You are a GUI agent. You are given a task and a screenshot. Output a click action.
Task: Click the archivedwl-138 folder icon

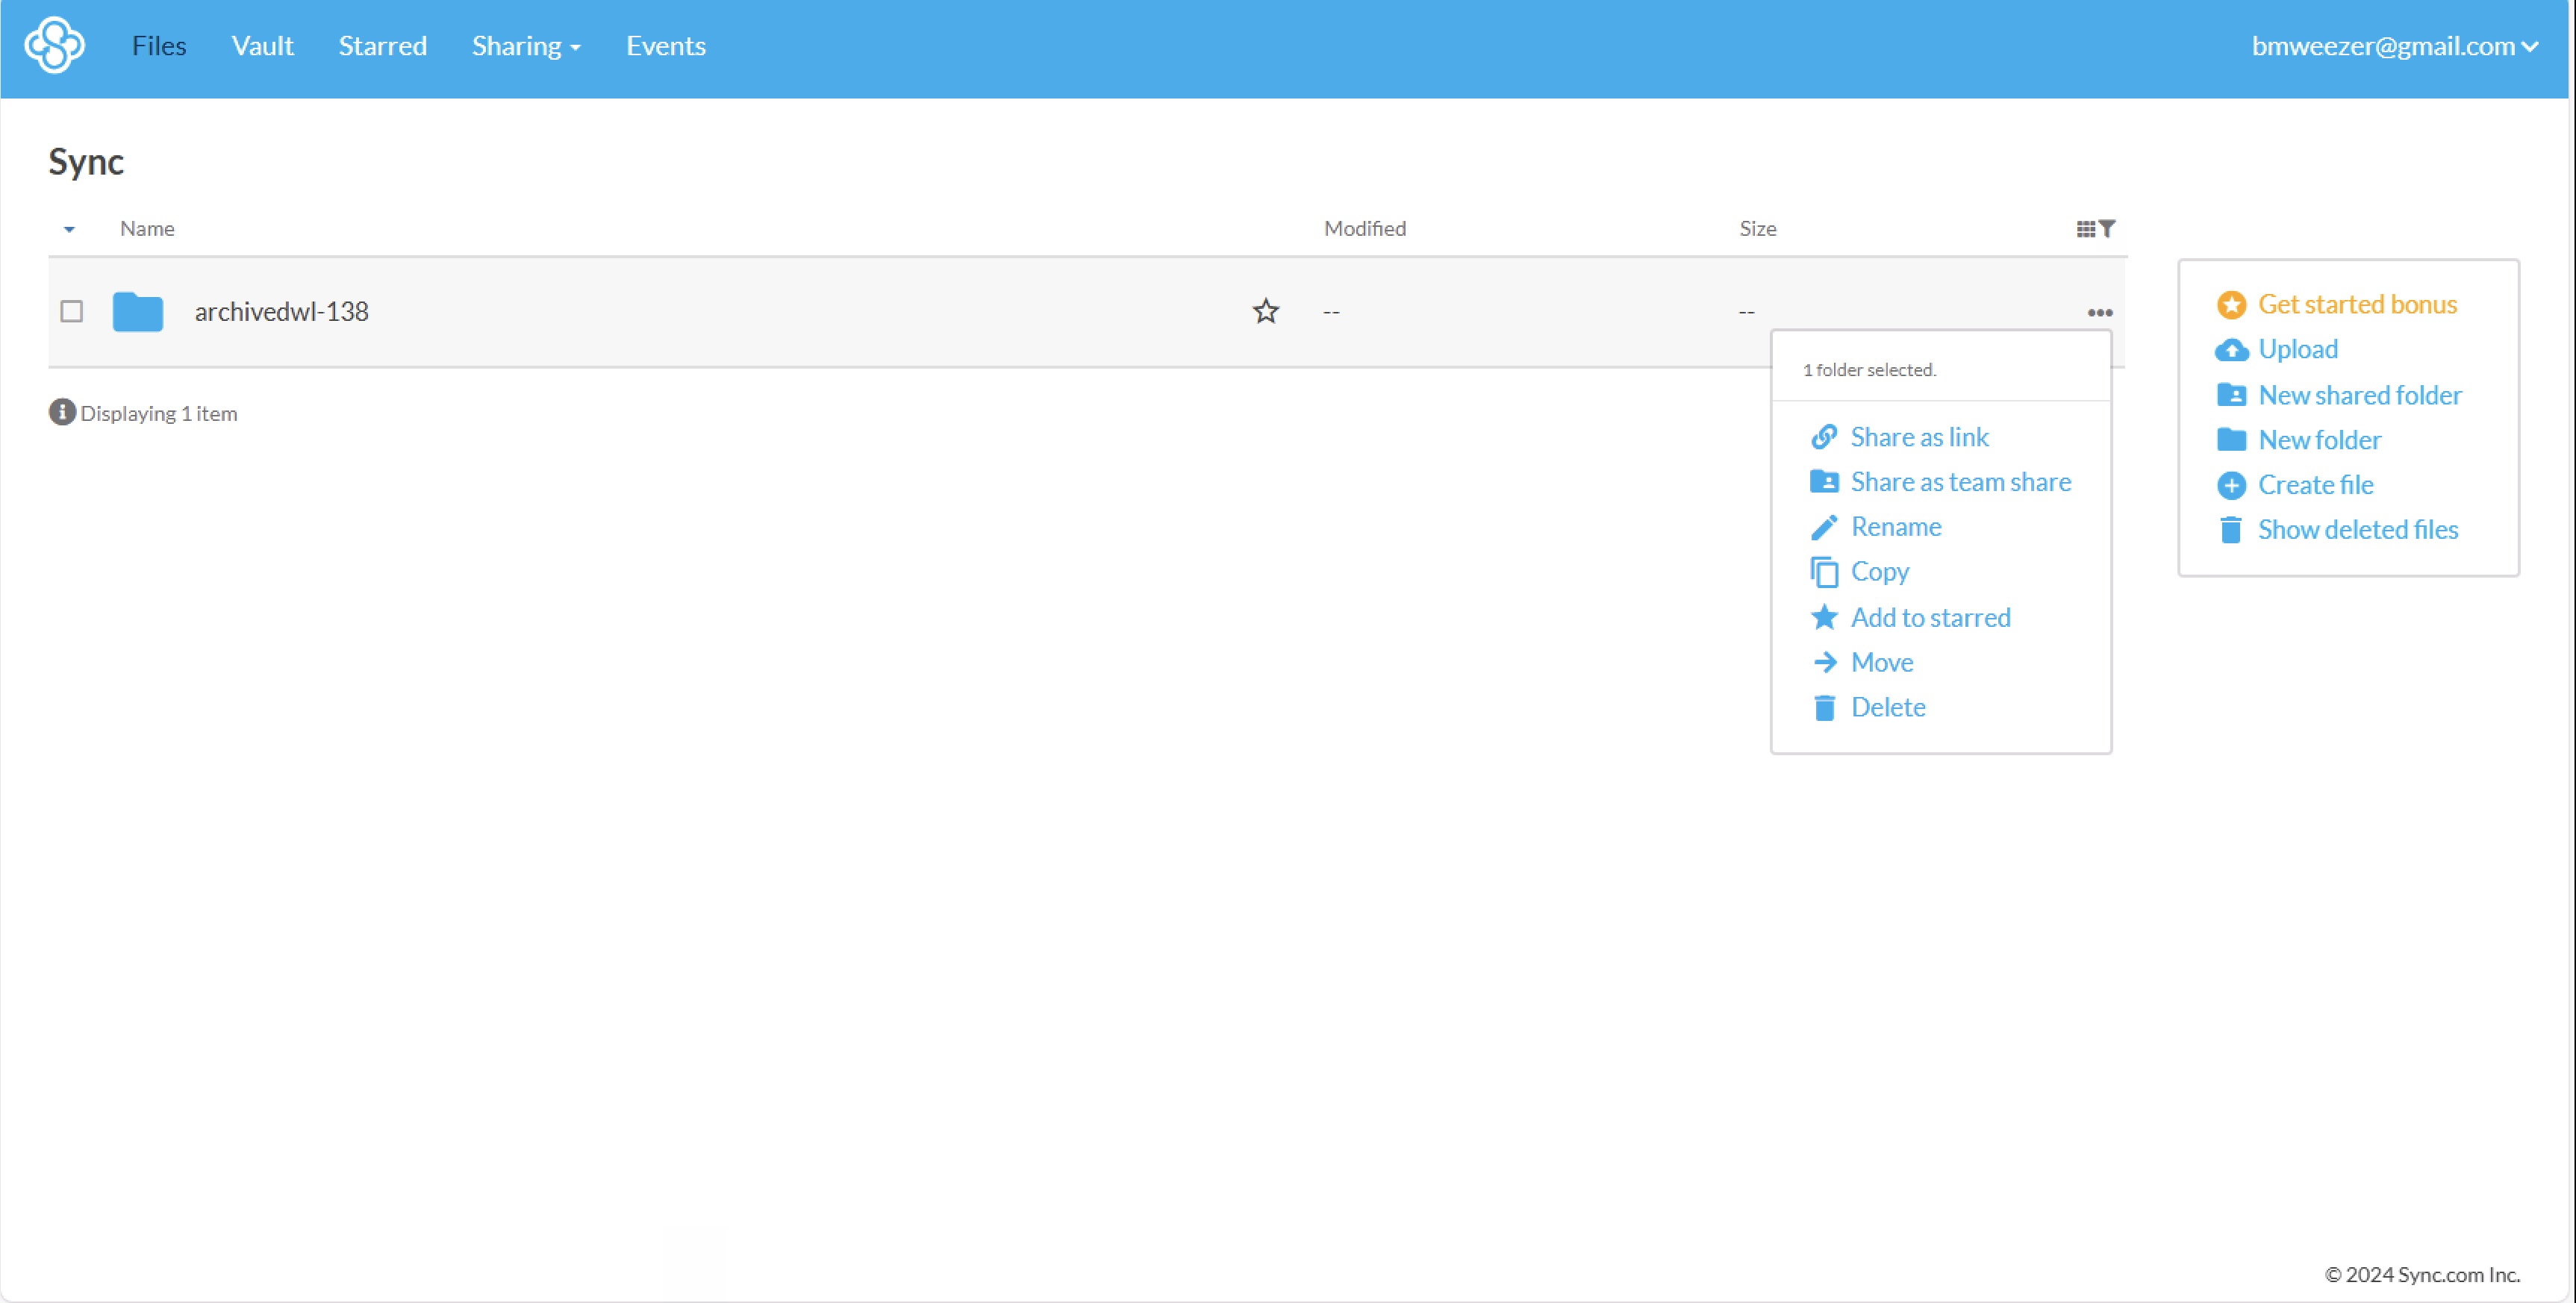pos(138,312)
